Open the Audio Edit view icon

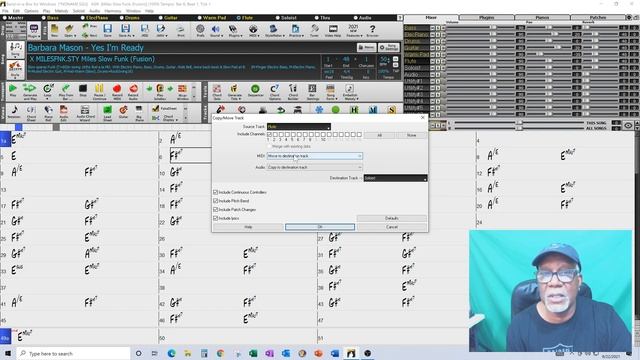(64, 112)
